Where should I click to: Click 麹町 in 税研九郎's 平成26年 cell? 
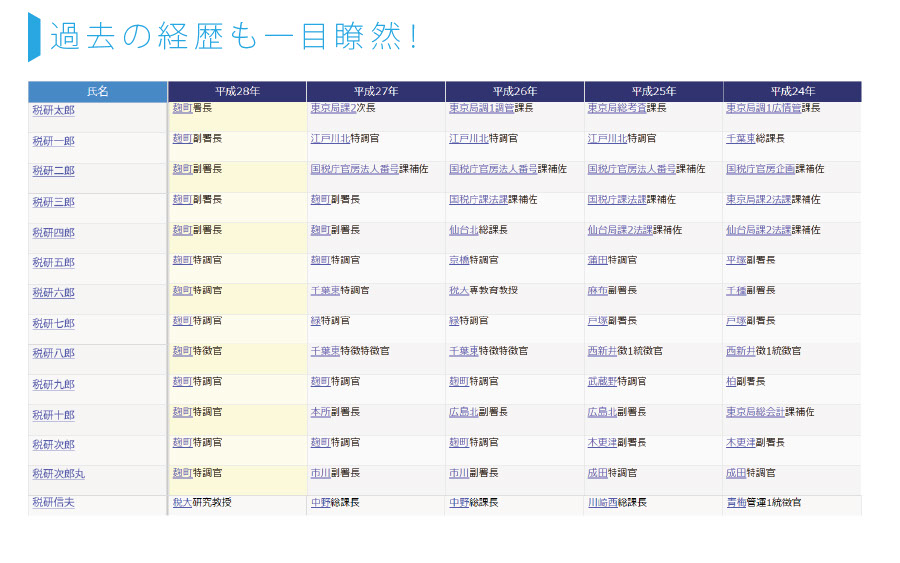pyautogui.click(x=459, y=381)
